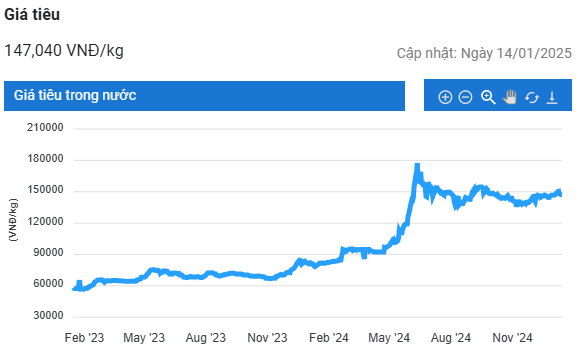Viewport: 583px width, 361px height.
Task: Click the zoom in plus icon
Action: [x=445, y=97]
